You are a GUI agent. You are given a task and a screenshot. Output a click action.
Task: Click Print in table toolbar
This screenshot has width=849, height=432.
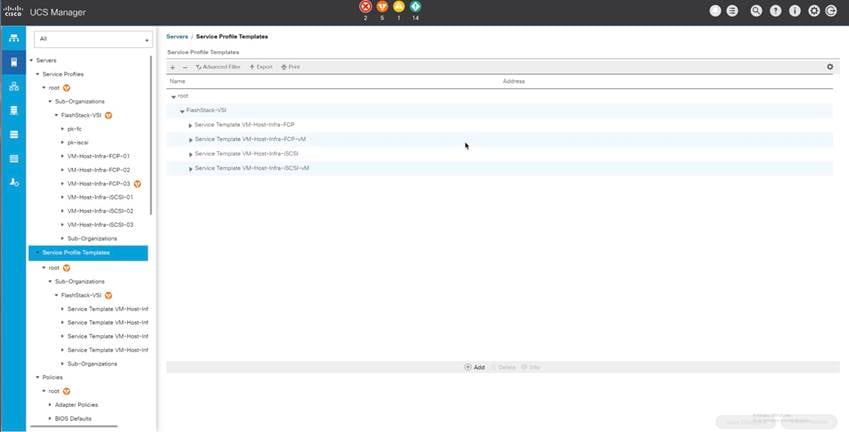[x=291, y=67]
